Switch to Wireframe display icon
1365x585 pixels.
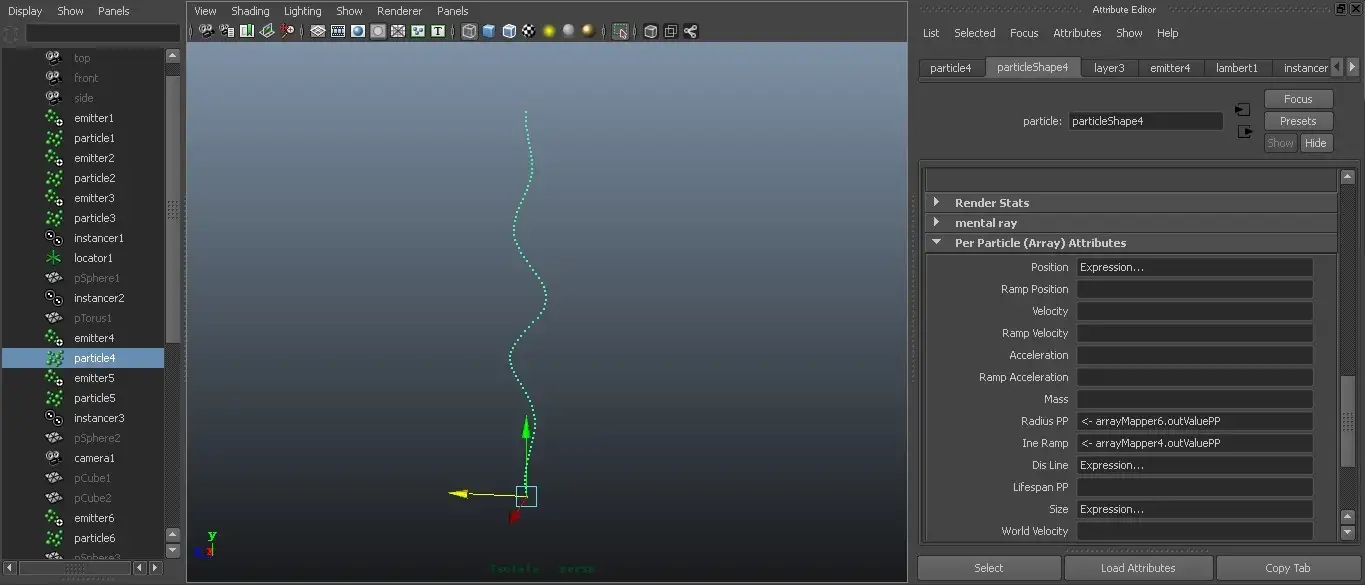(x=469, y=31)
